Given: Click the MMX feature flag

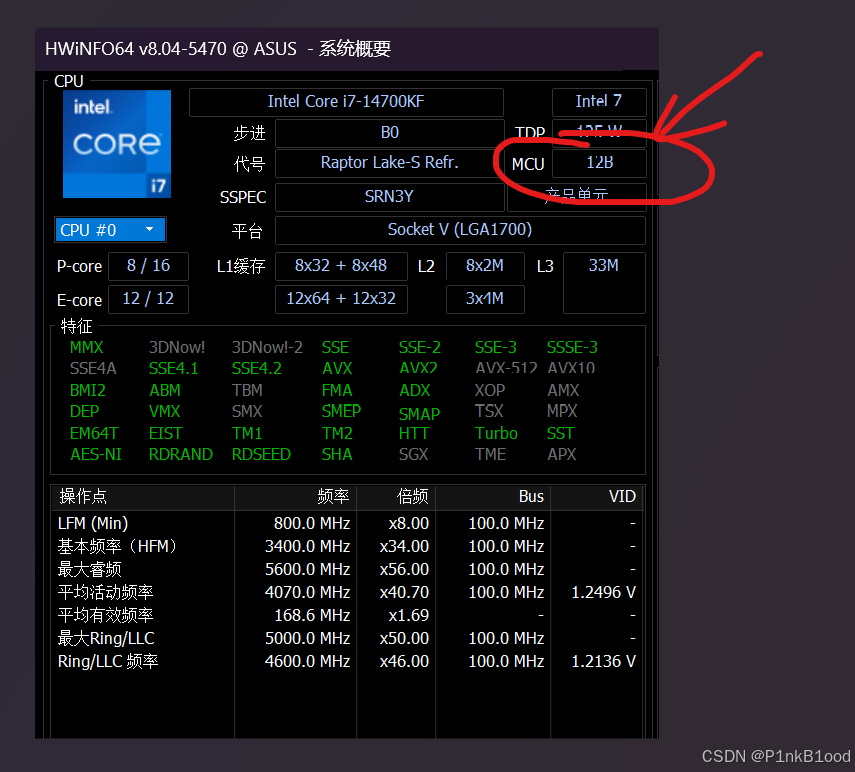Looking at the screenshot, I should tap(86, 347).
